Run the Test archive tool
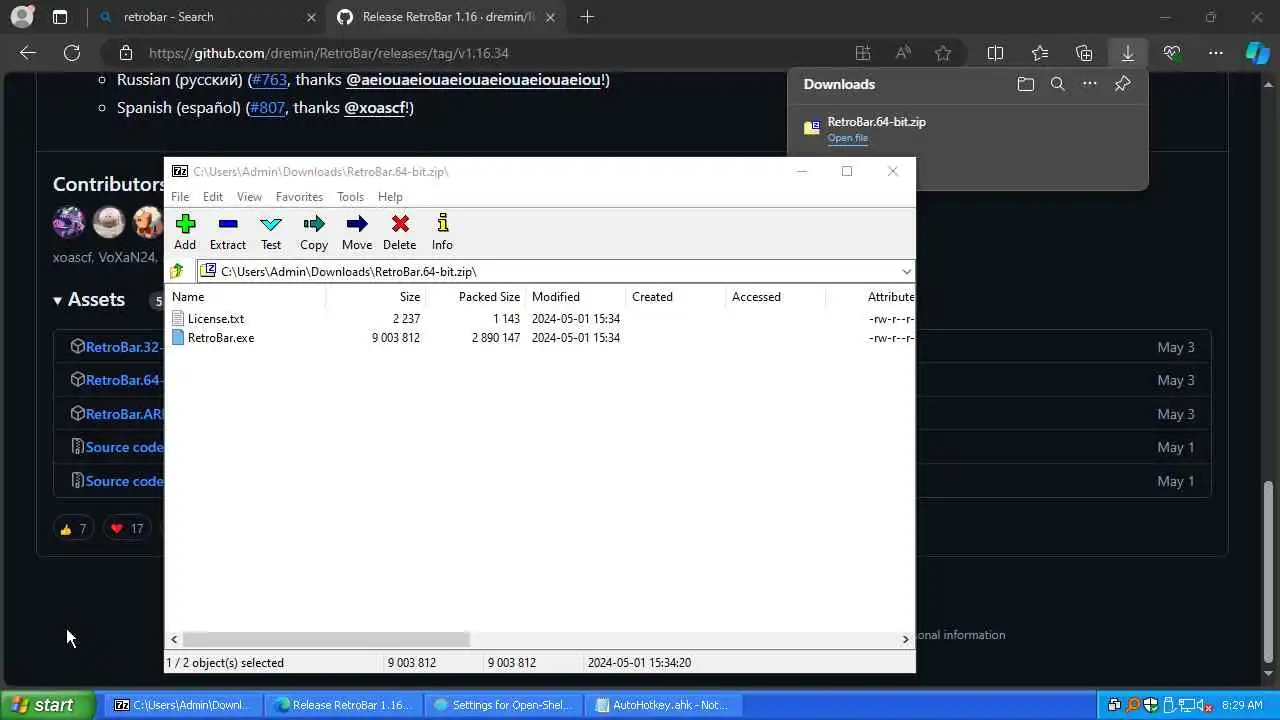The width and height of the screenshot is (1280, 720). point(271,232)
